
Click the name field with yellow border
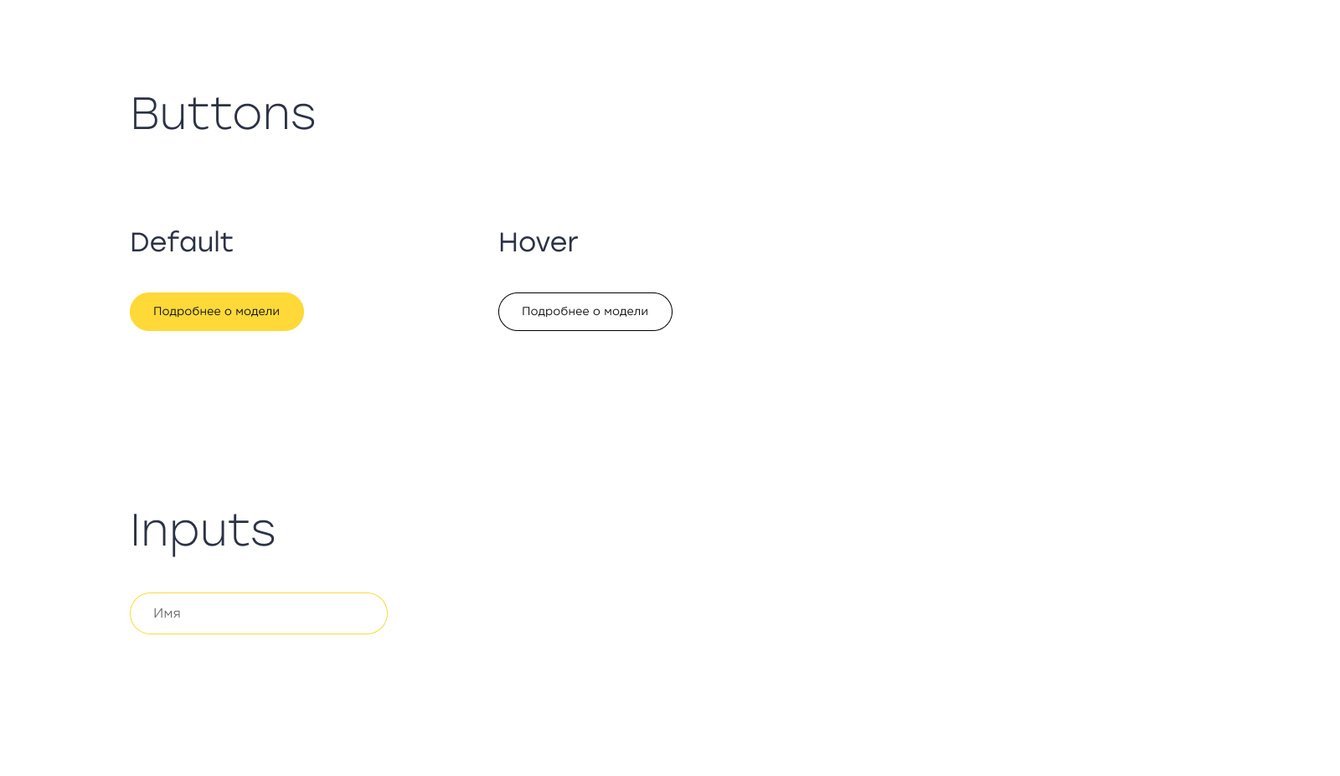click(x=258, y=613)
